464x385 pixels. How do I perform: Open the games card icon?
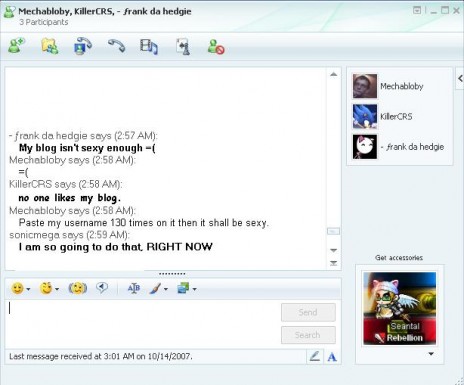click(183, 46)
